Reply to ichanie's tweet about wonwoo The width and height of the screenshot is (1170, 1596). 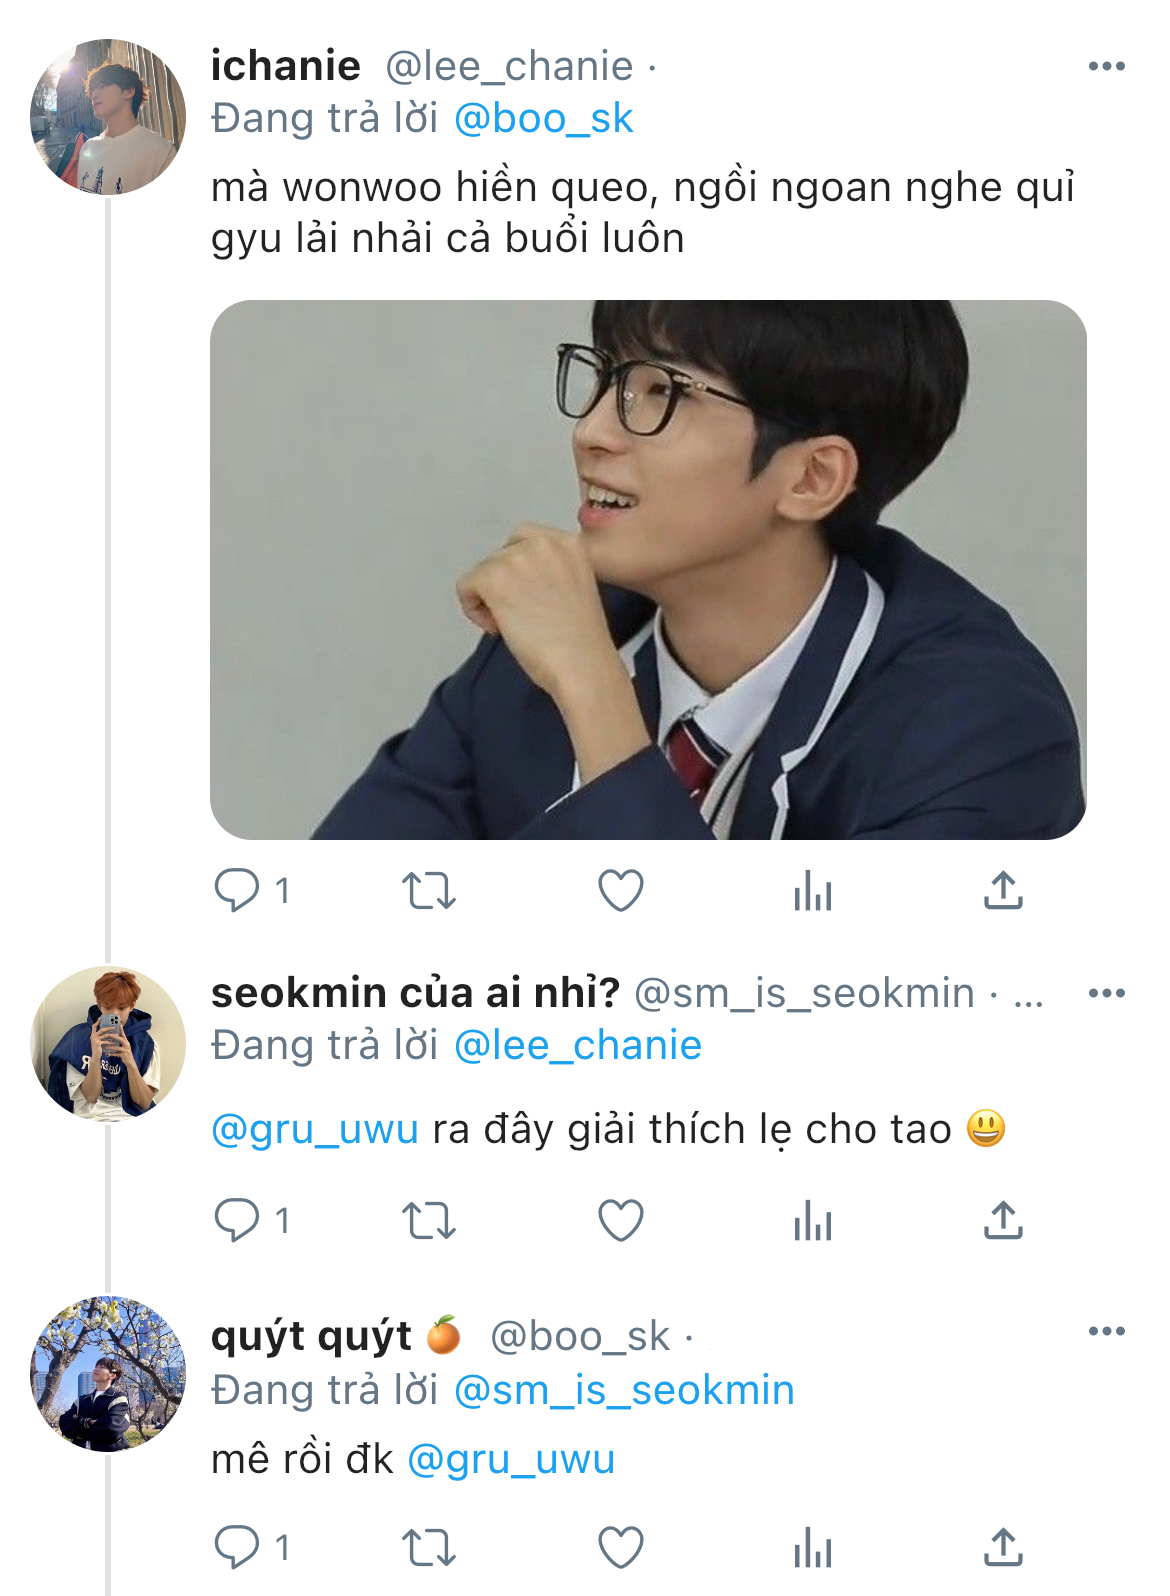click(x=237, y=890)
